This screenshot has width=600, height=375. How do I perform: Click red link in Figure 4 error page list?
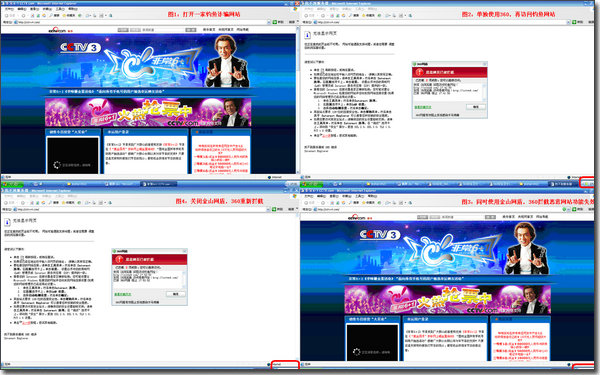[27, 323]
